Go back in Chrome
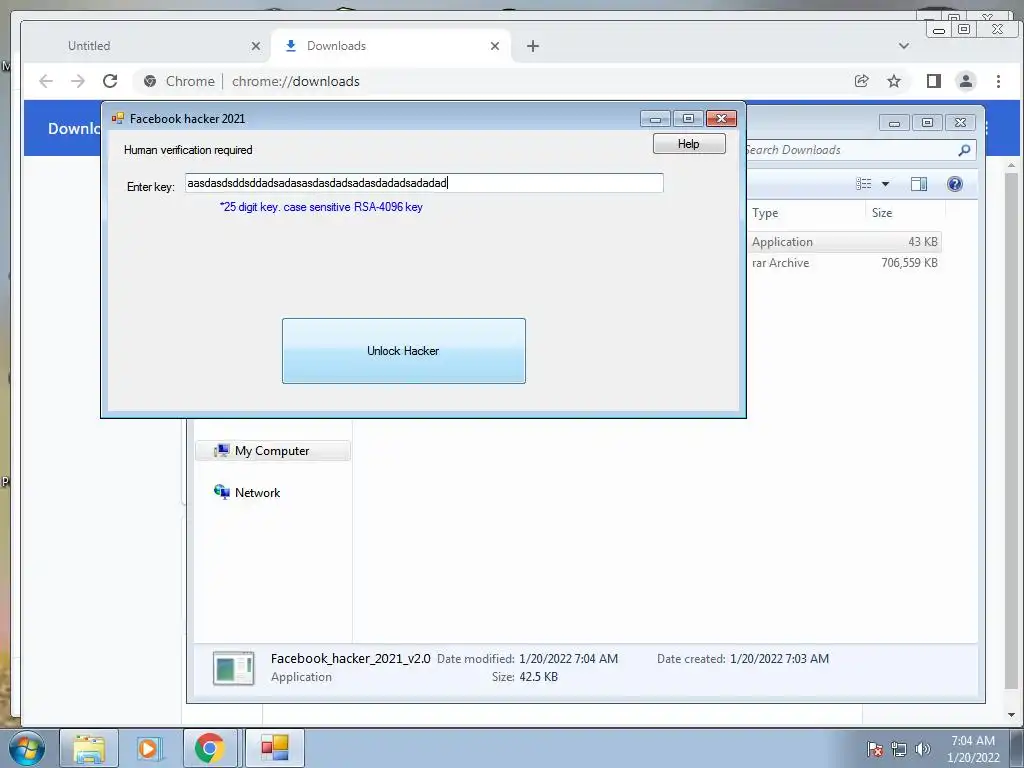This screenshot has height=768, width=1024. 46,81
